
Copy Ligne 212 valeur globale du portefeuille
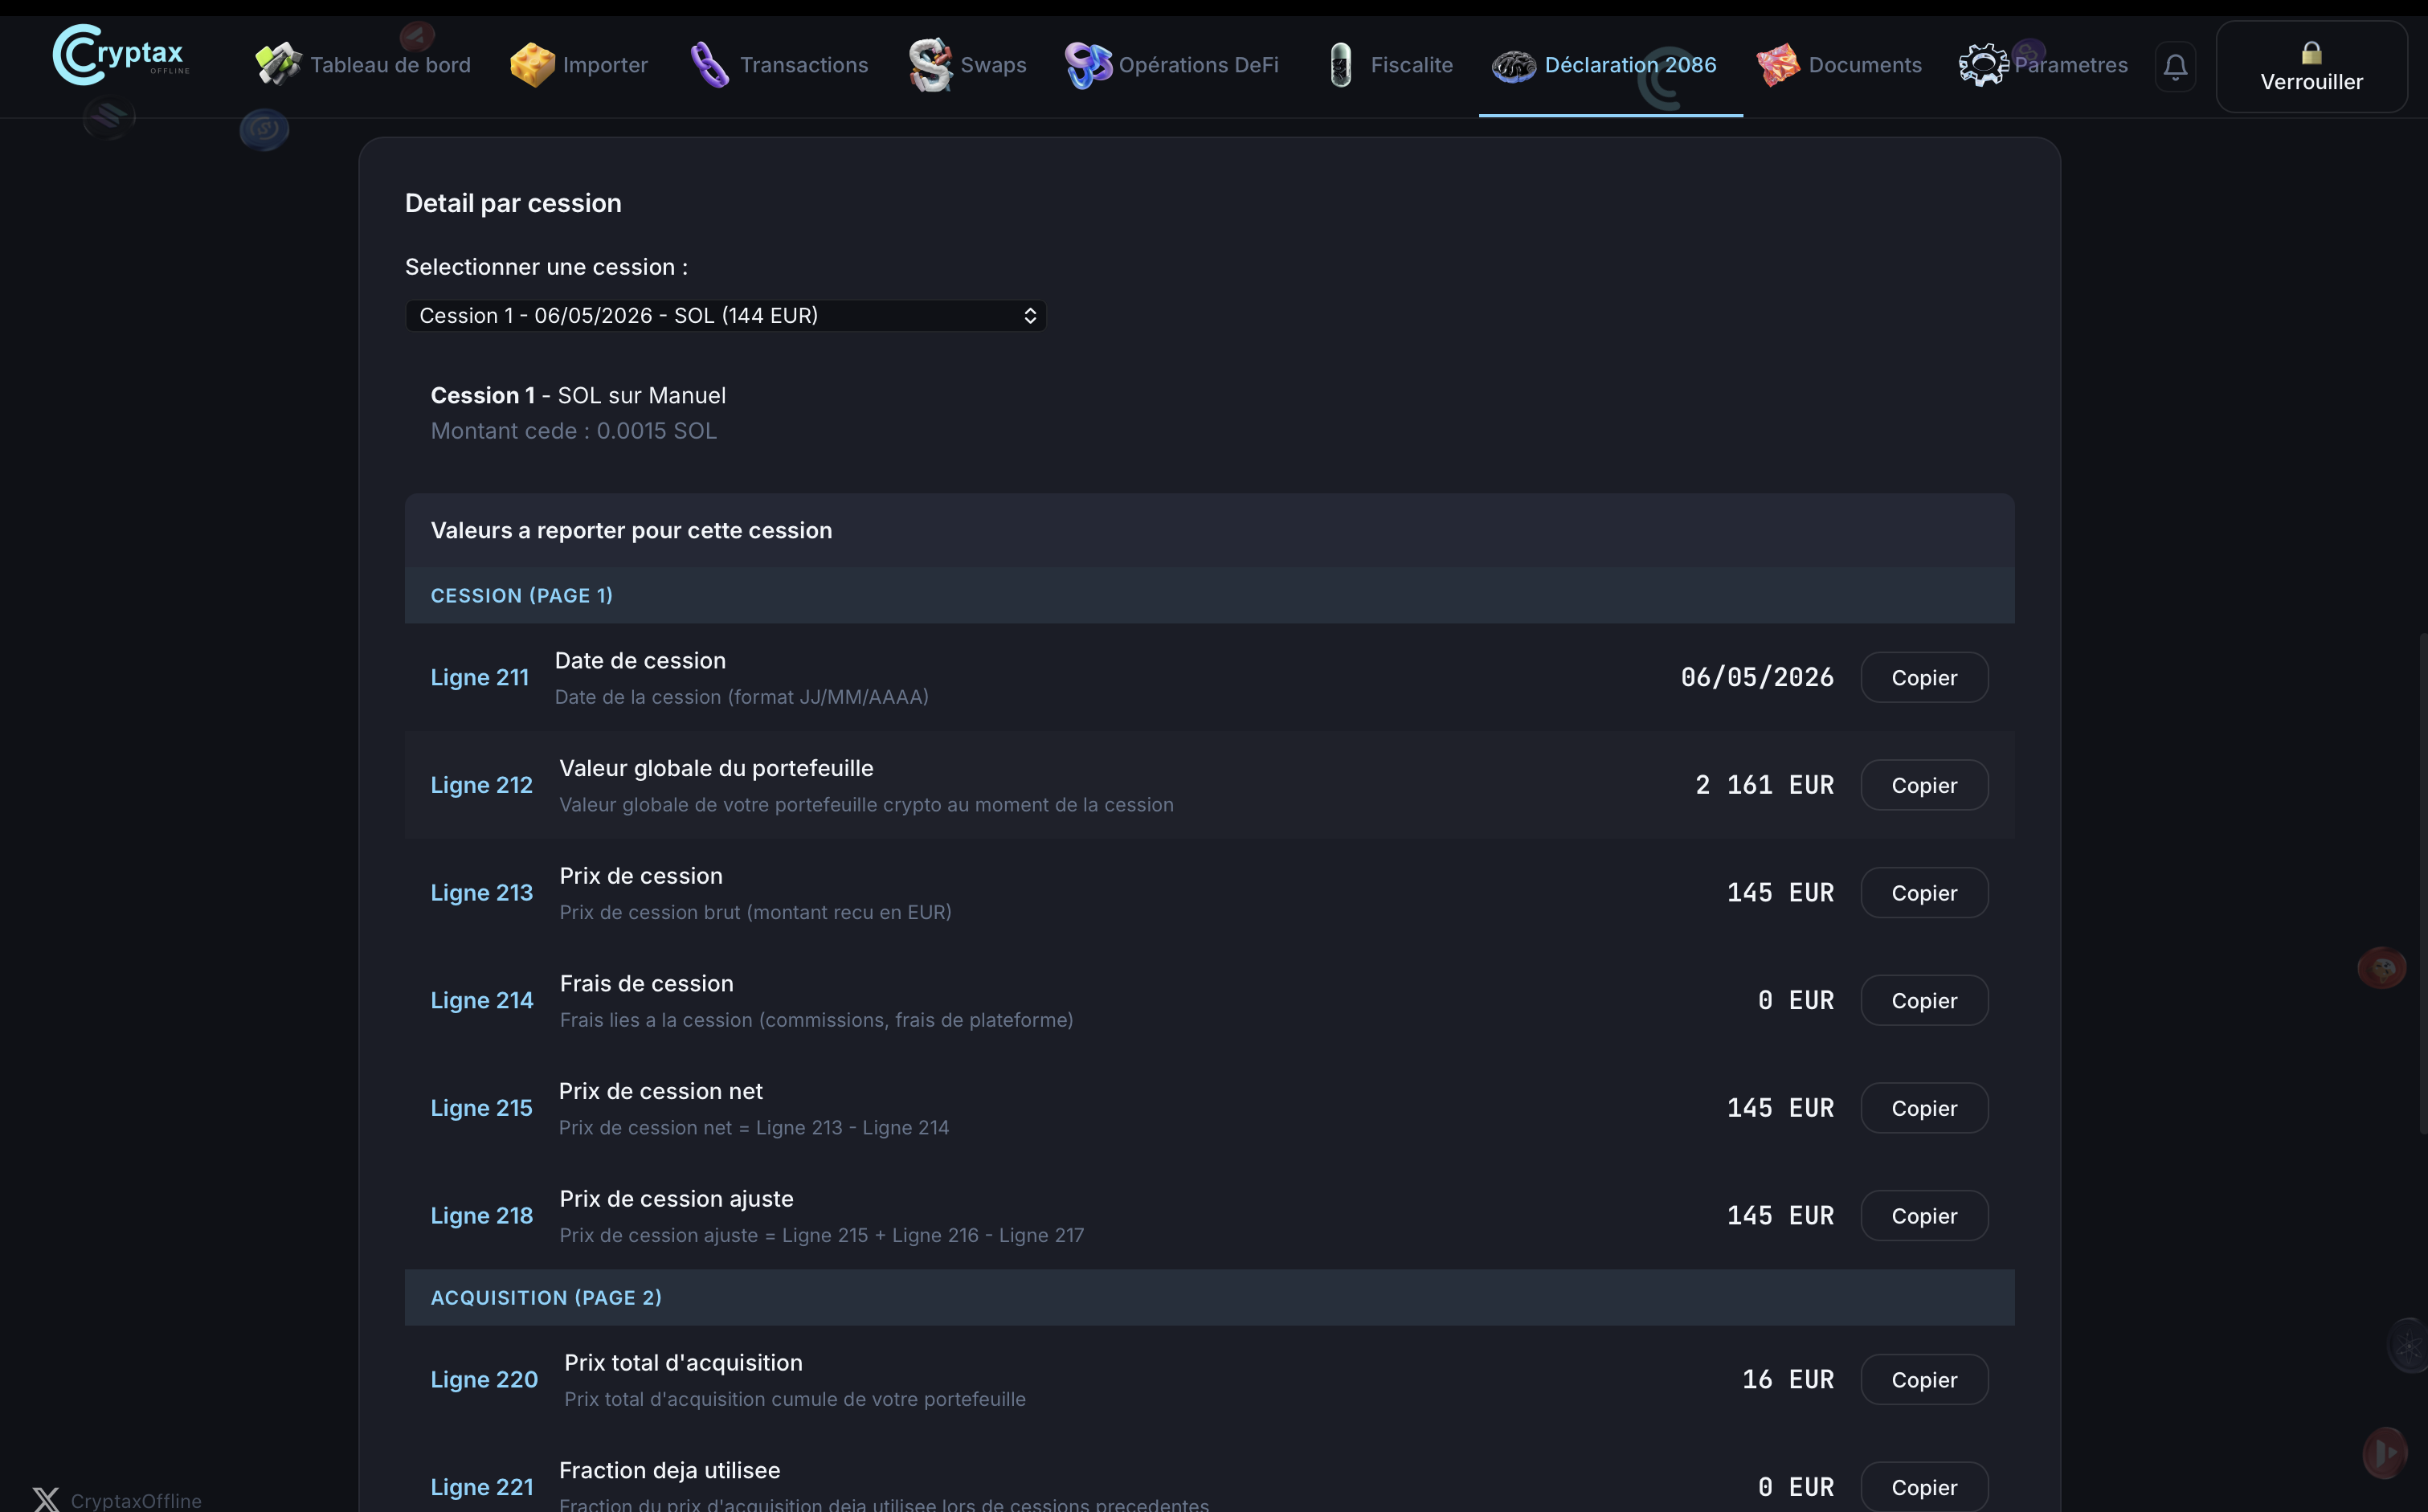[1924, 786]
